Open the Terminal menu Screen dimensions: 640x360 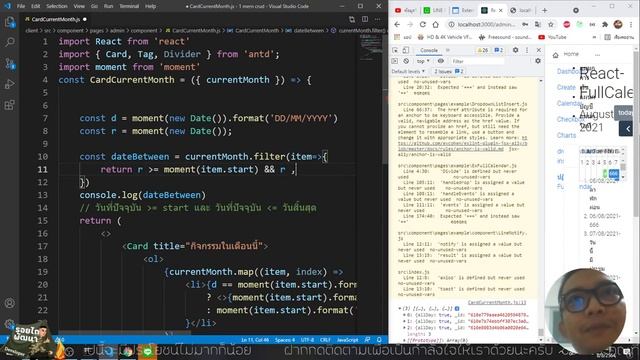(x=129, y=6)
